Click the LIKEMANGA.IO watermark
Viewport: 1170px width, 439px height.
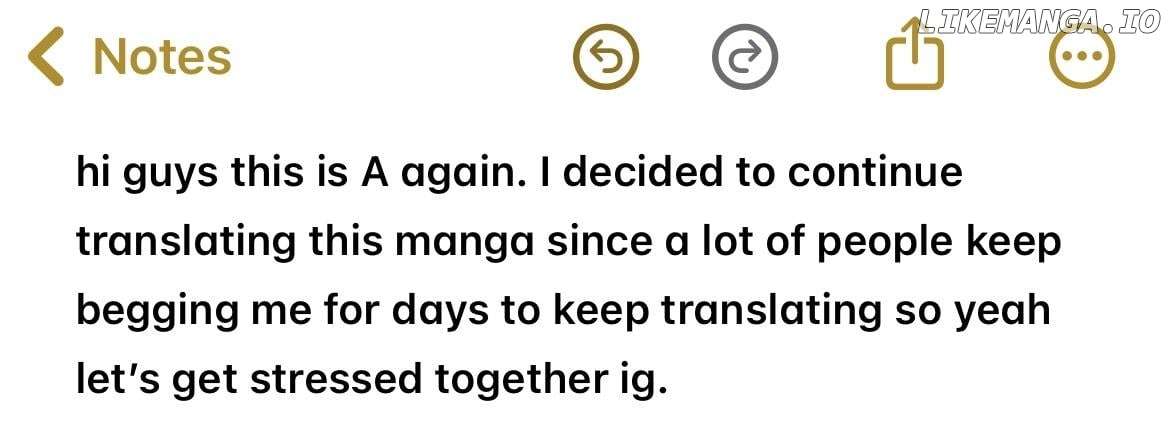click(1038, 22)
